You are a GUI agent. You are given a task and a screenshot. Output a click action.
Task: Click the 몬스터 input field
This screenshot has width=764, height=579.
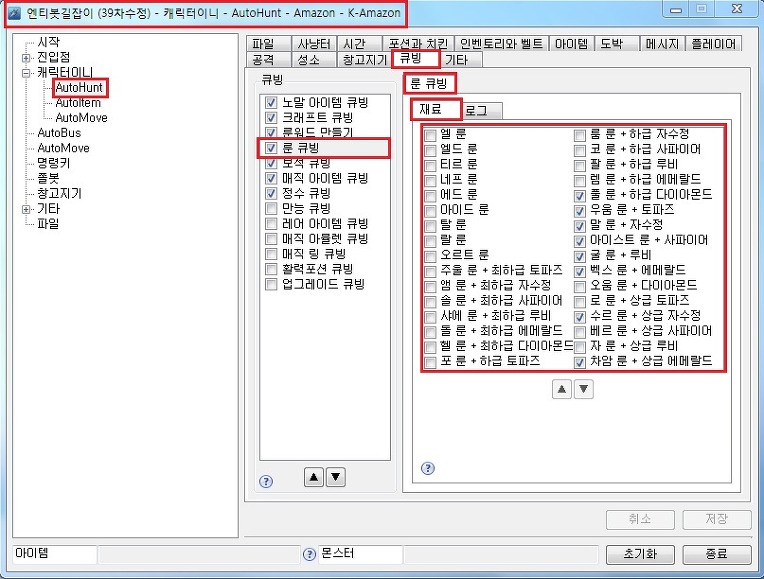(361, 554)
